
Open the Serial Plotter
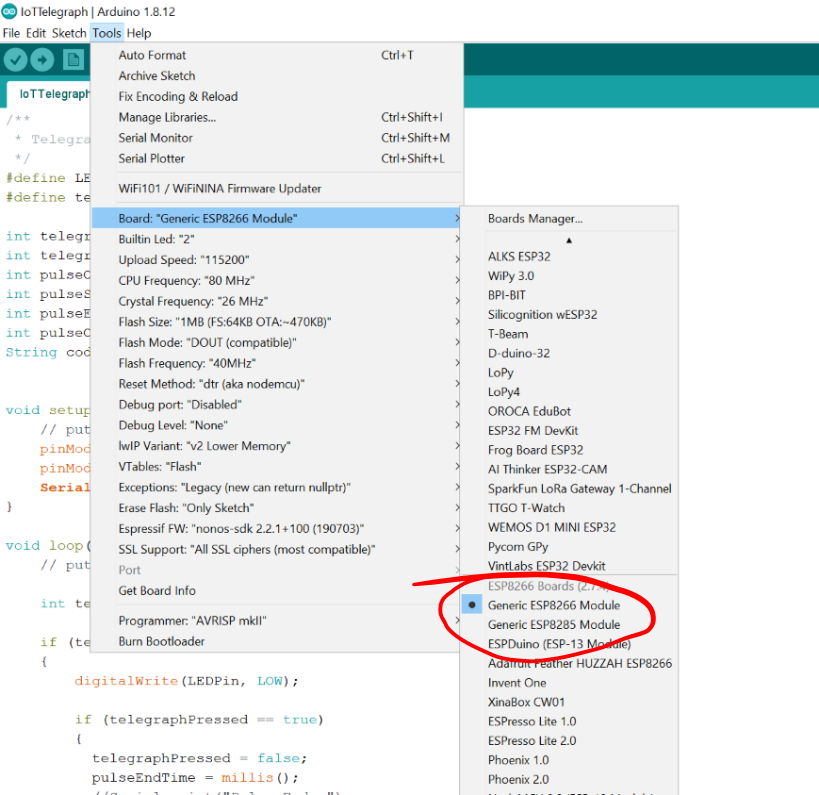click(x=277, y=158)
